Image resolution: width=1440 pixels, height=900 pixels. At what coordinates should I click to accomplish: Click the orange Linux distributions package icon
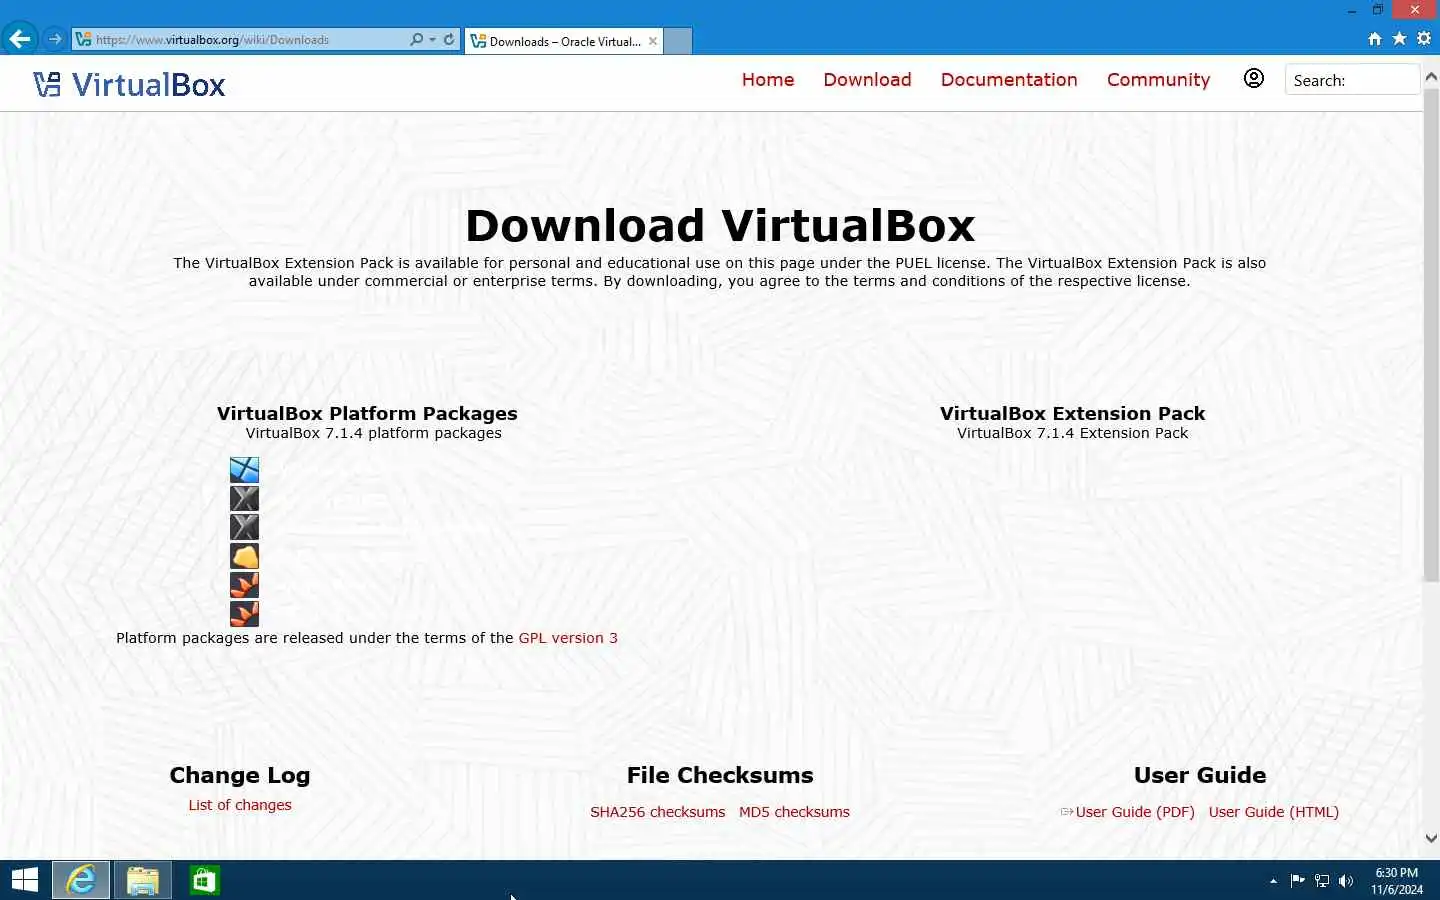tap(244, 556)
